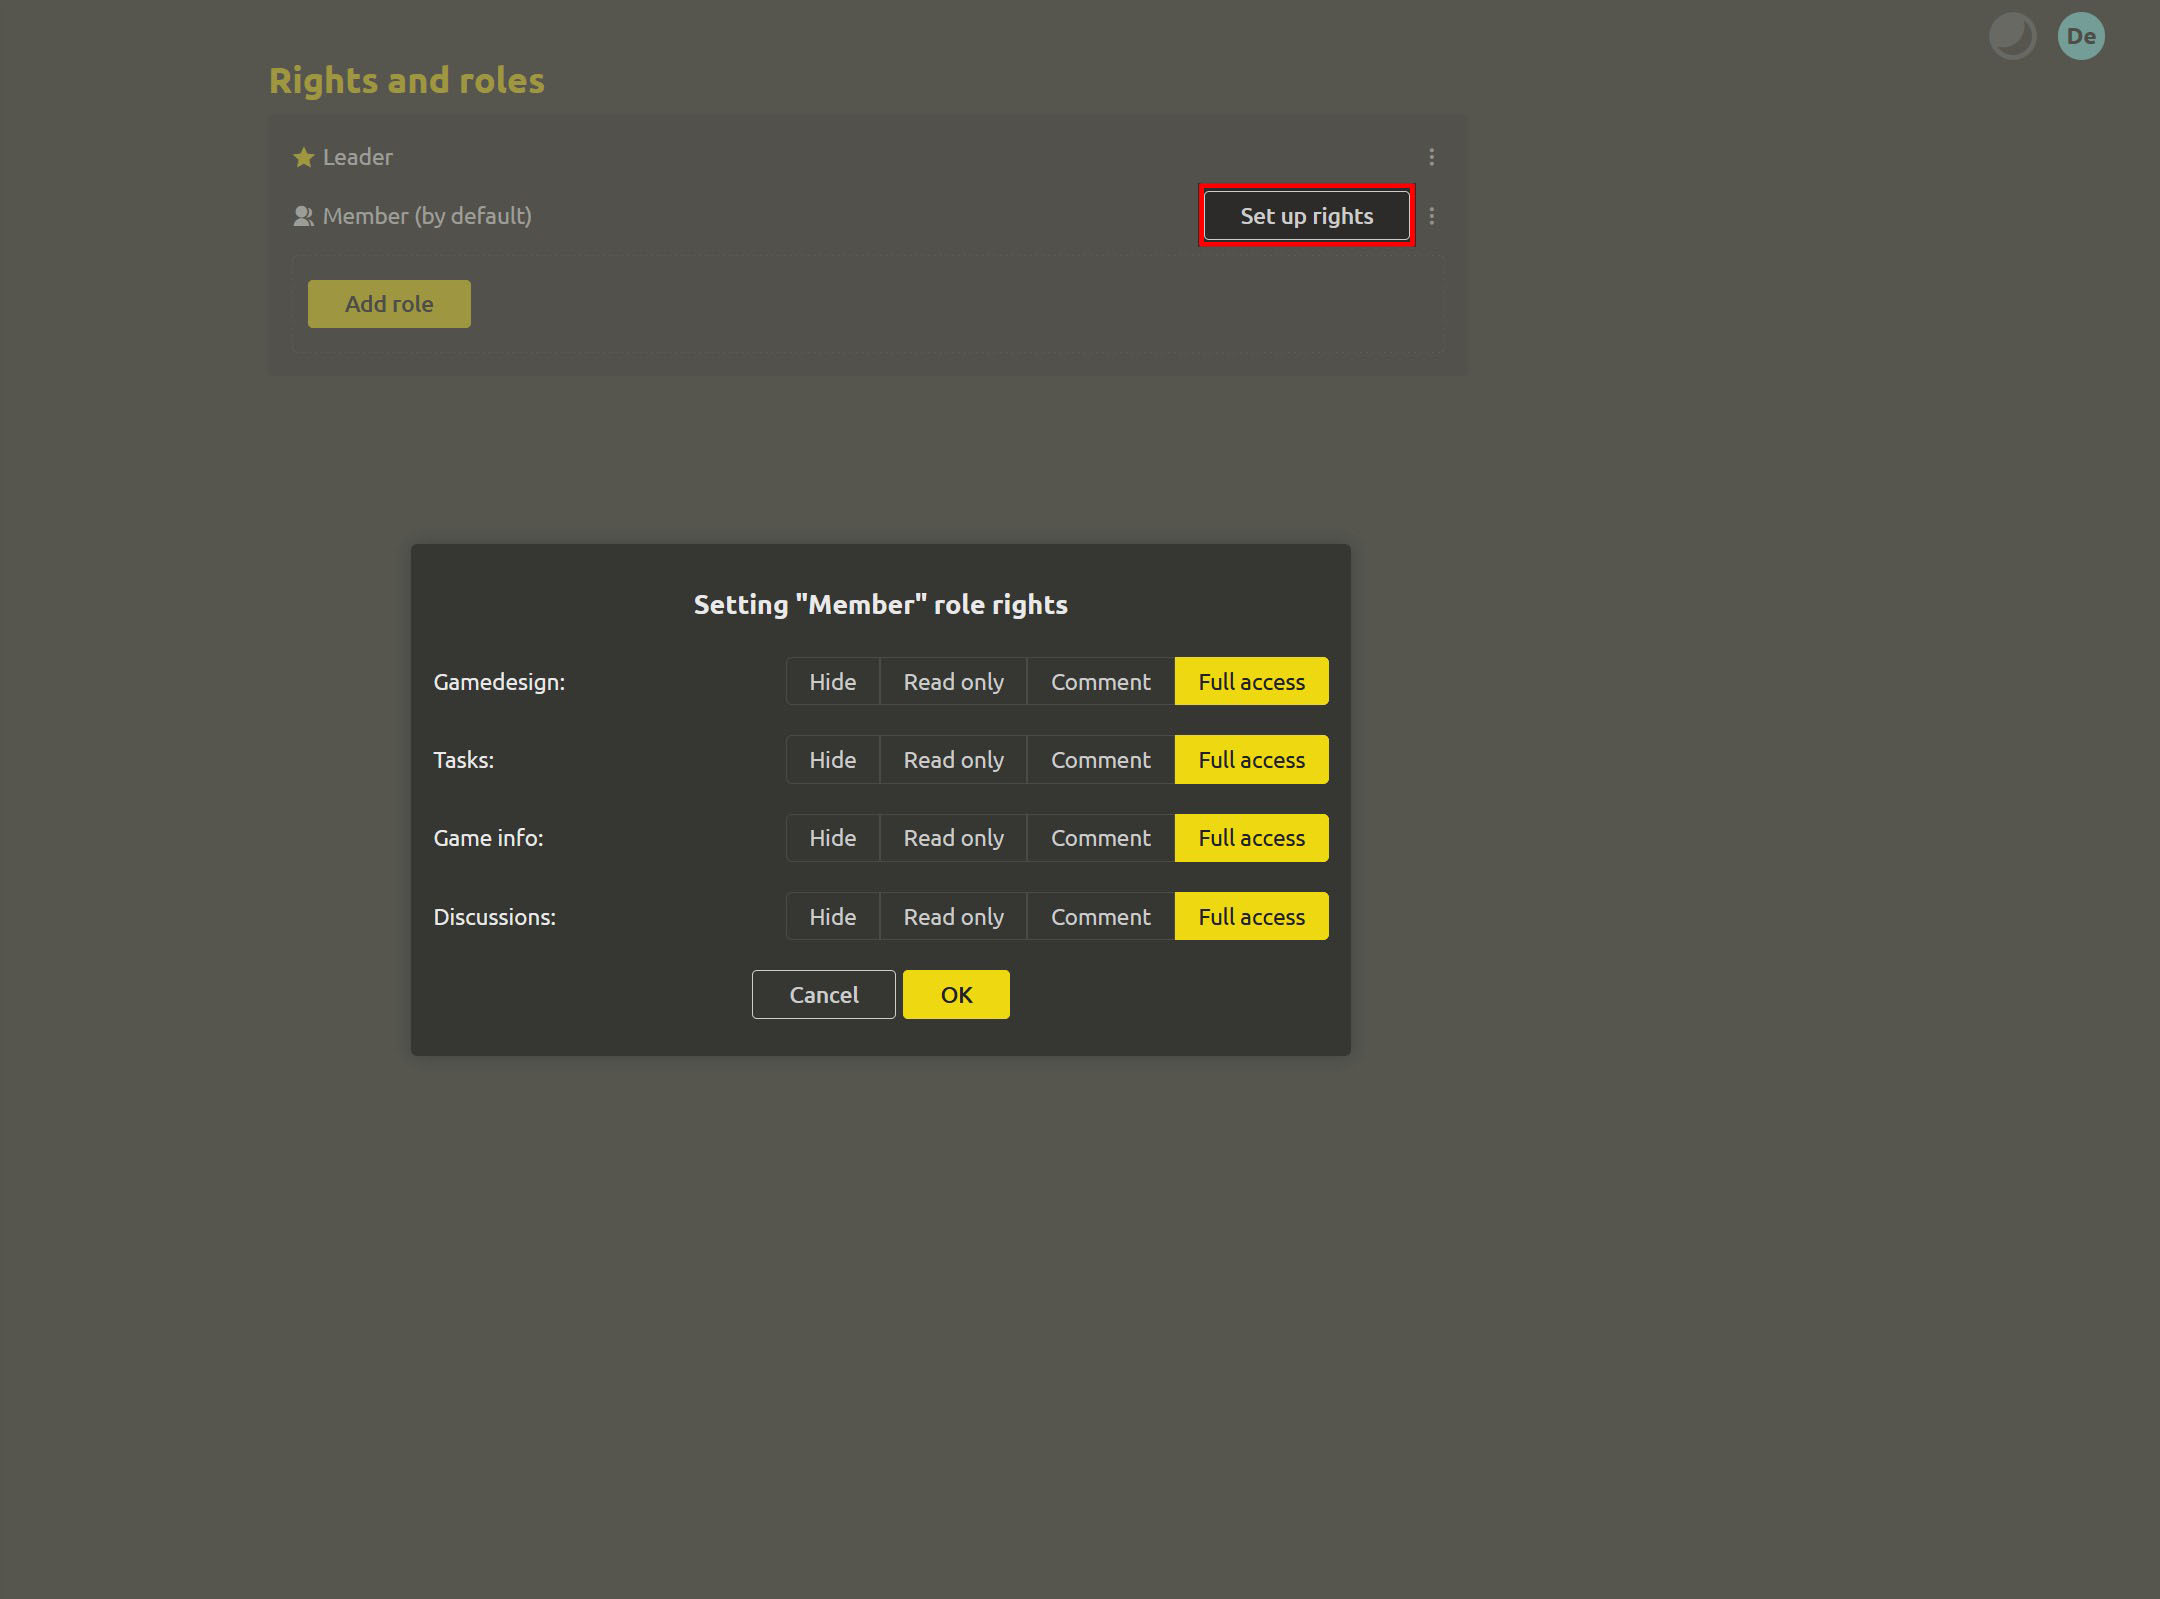This screenshot has width=2160, height=1599.
Task: Select Full access for Game info
Action: (1251, 837)
